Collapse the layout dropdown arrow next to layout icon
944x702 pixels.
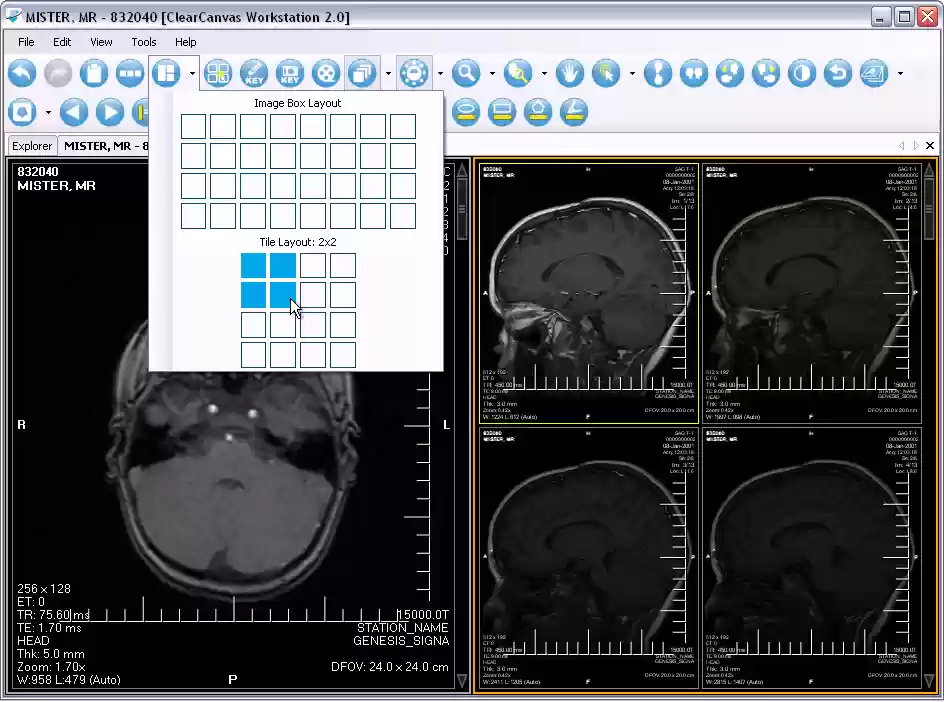(192, 73)
